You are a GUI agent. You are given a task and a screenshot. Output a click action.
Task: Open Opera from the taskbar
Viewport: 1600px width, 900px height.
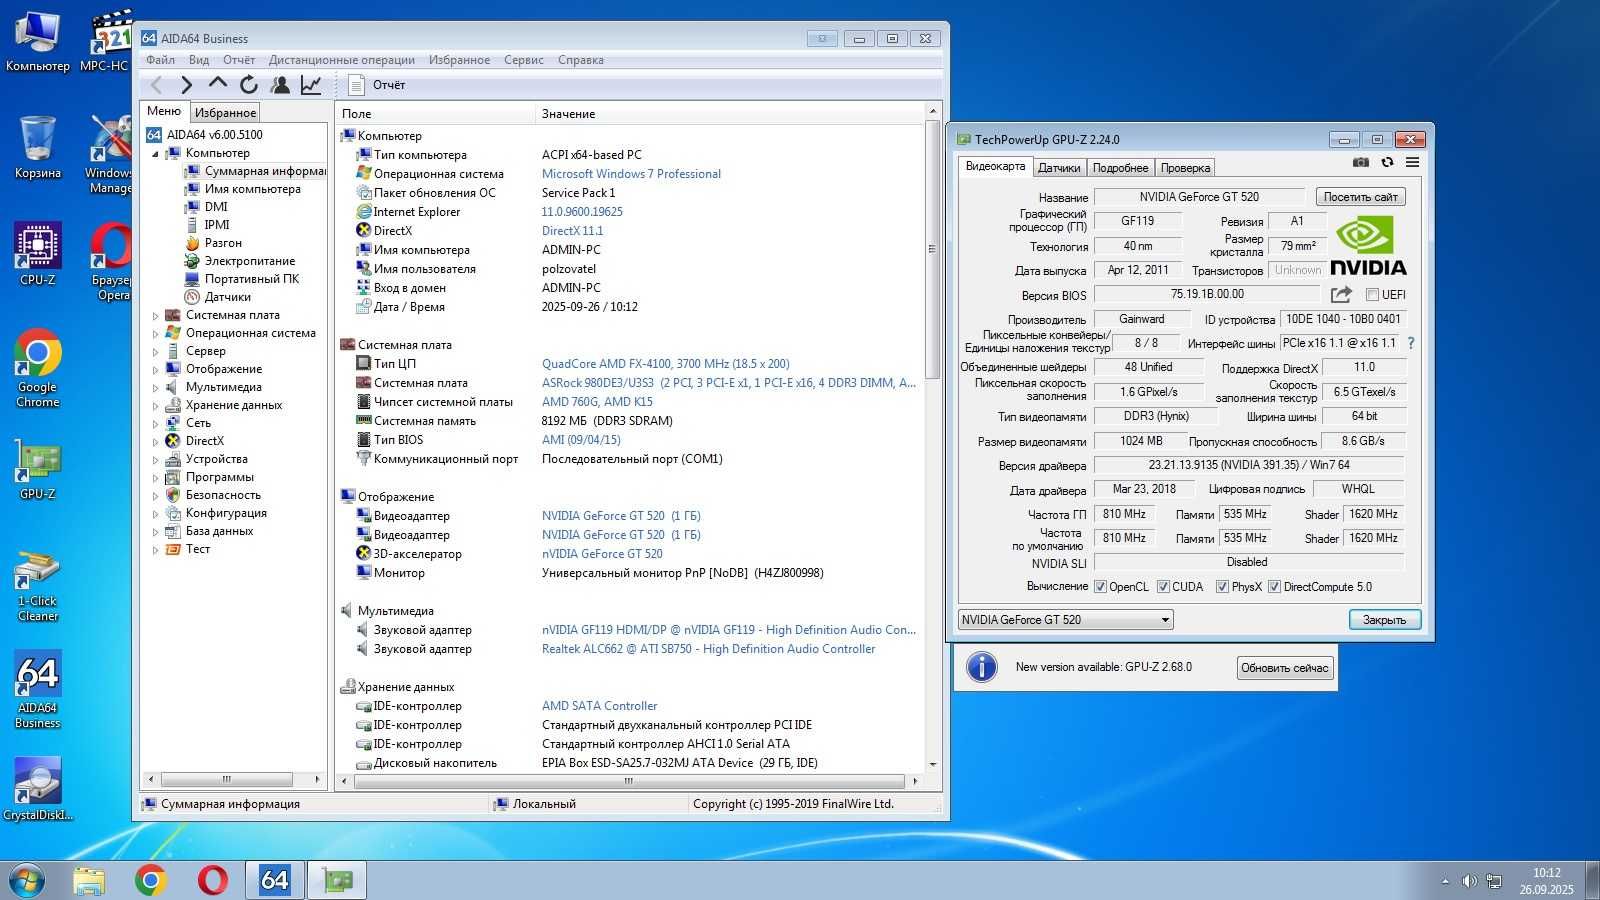212,880
